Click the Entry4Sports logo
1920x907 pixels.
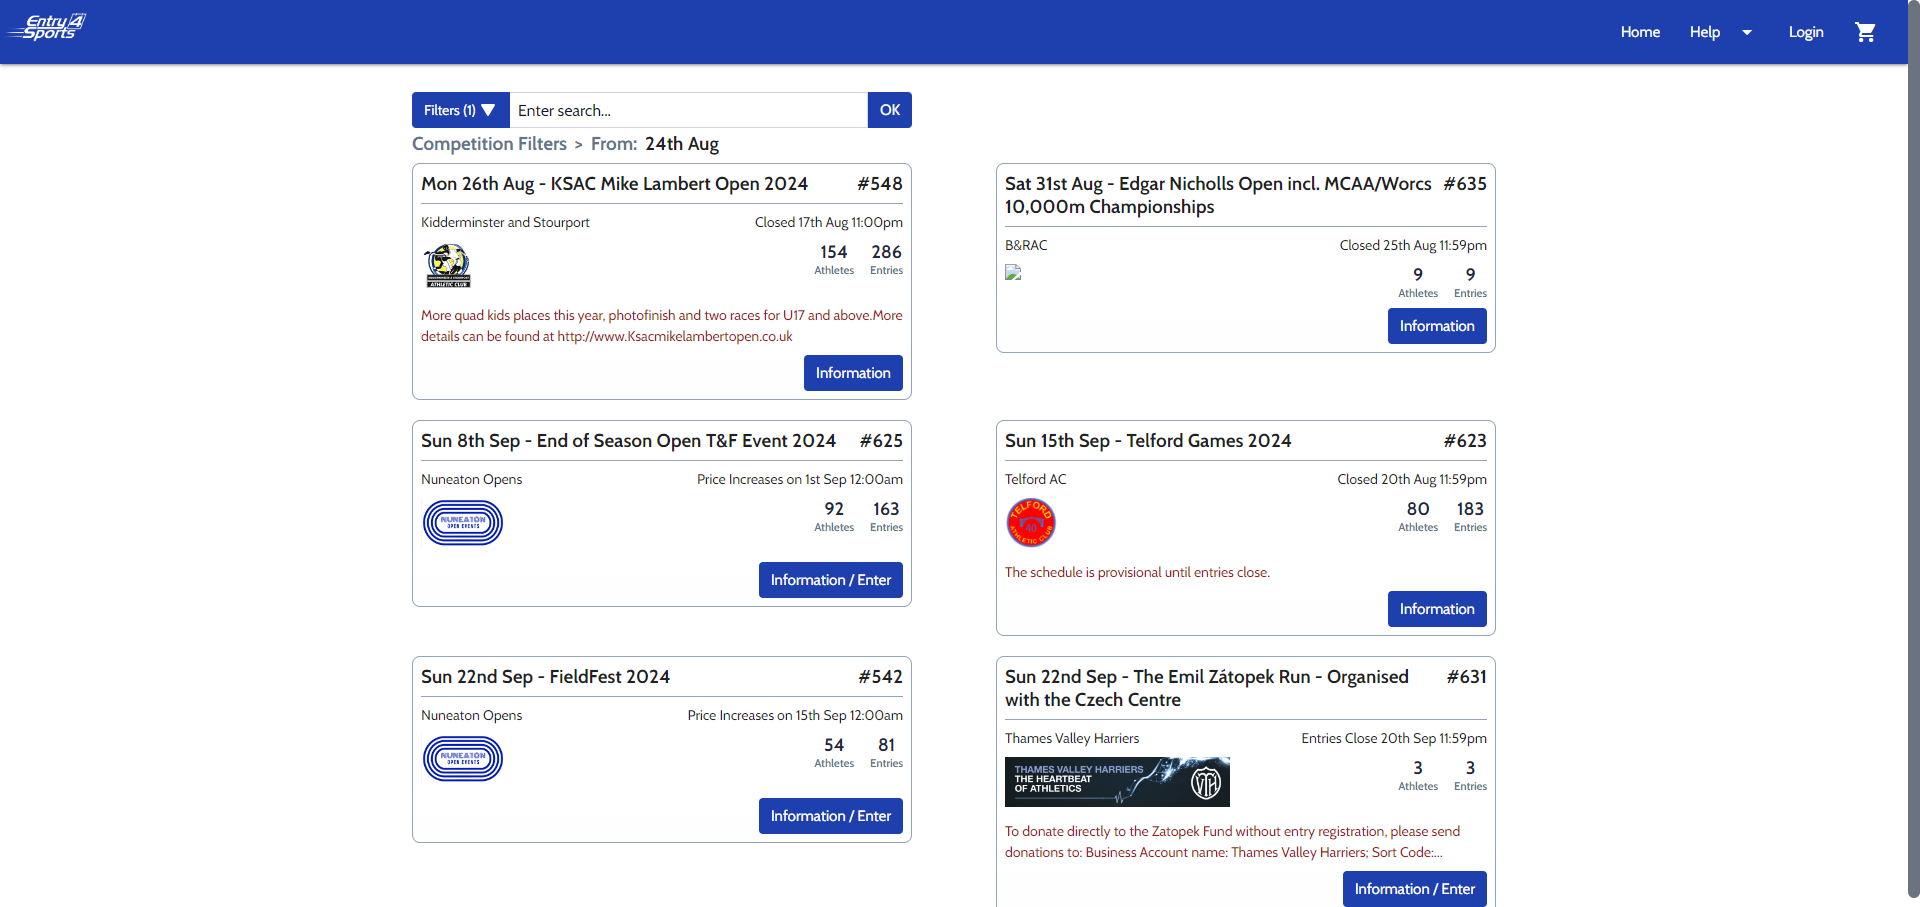coord(46,27)
